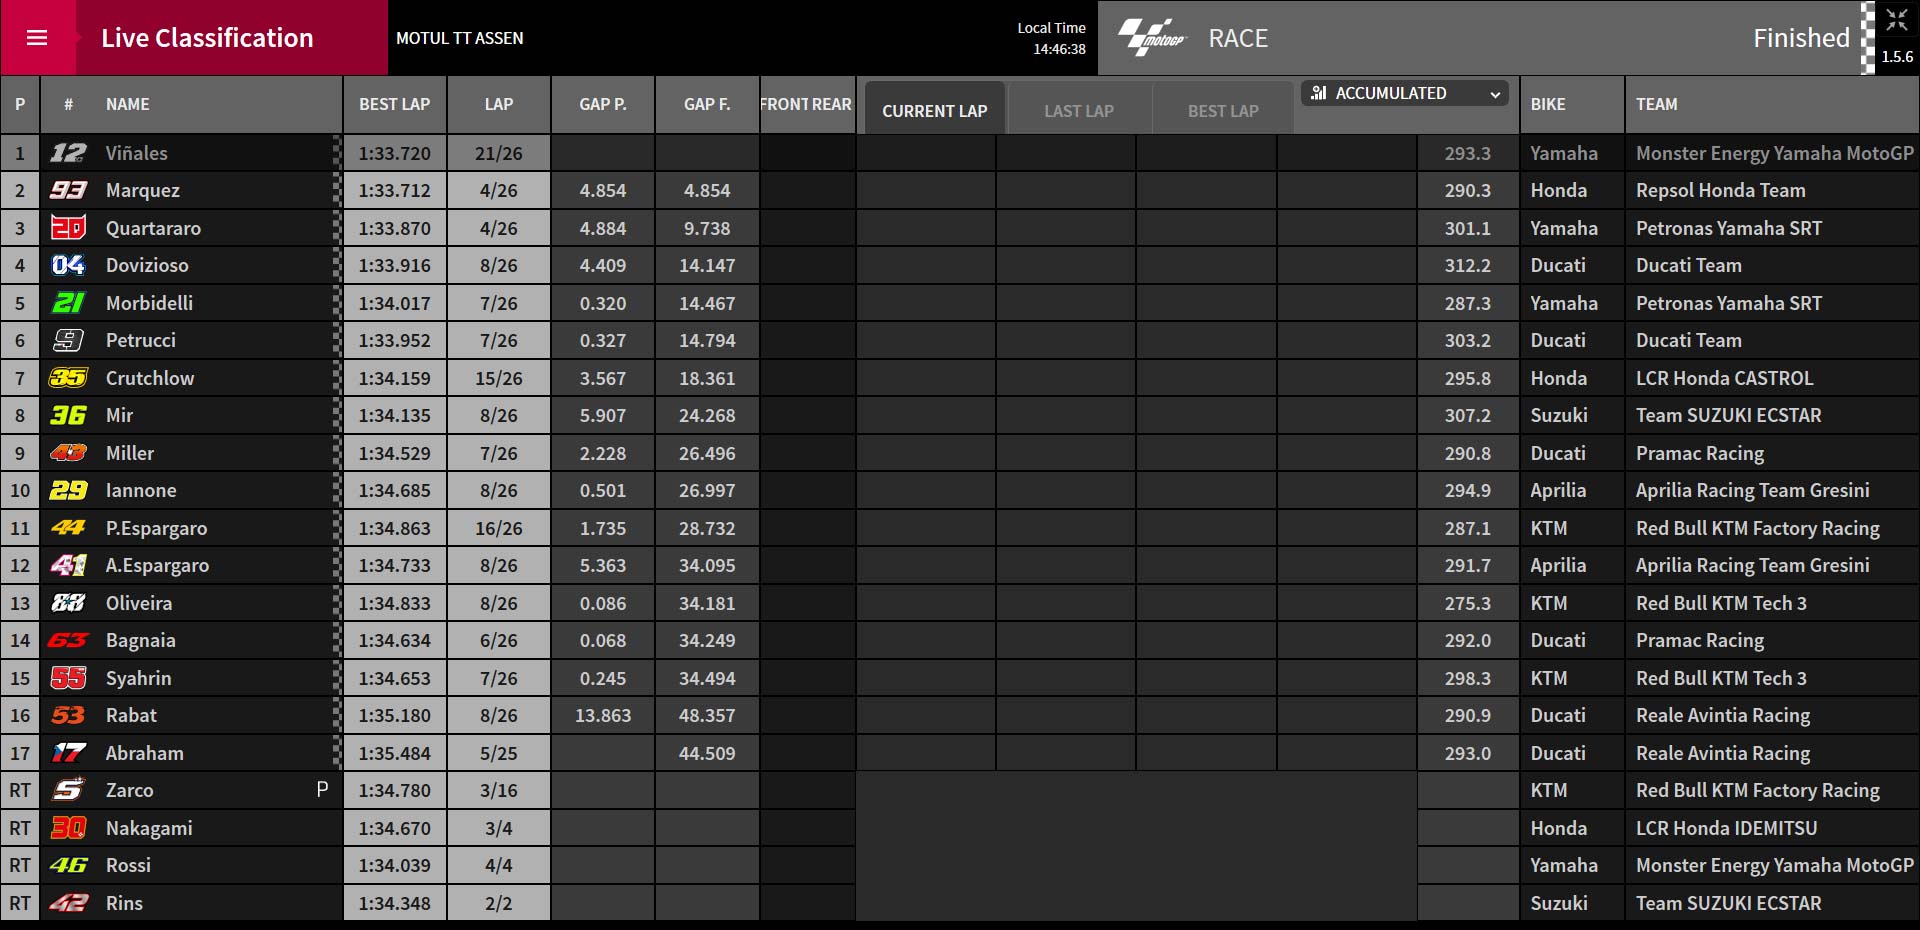This screenshot has width=1920, height=930.
Task: Click Dovizioso number 04 badge
Action: click(x=68, y=265)
